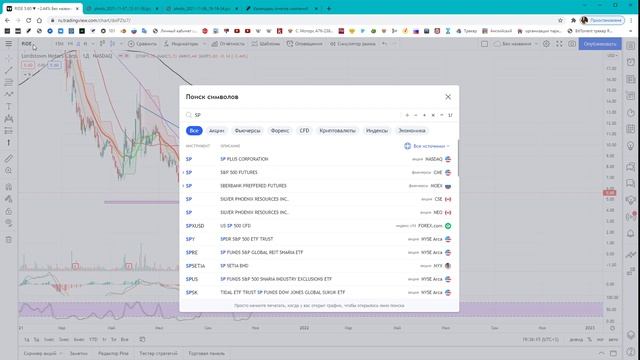Choose SILVER PHOENIX RESOURCES on NEO
640x360 pixels.
318,212
